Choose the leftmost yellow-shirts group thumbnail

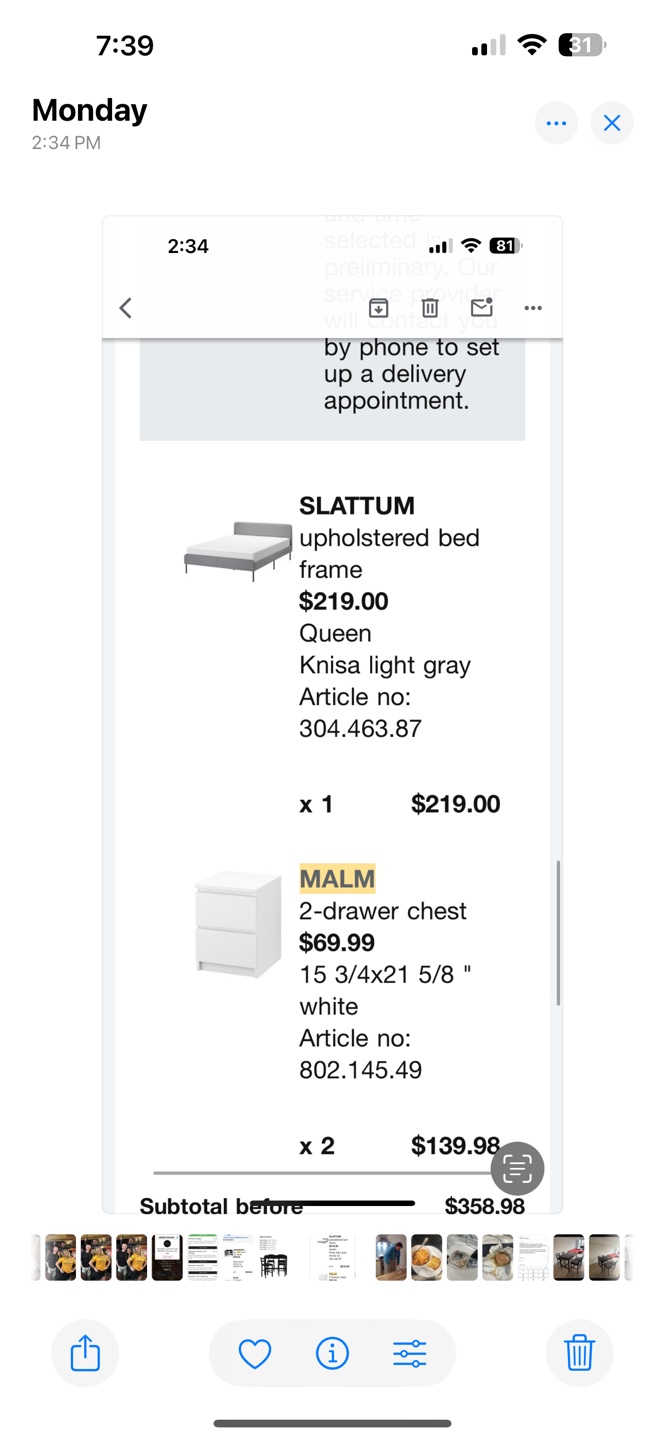tap(60, 1258)
